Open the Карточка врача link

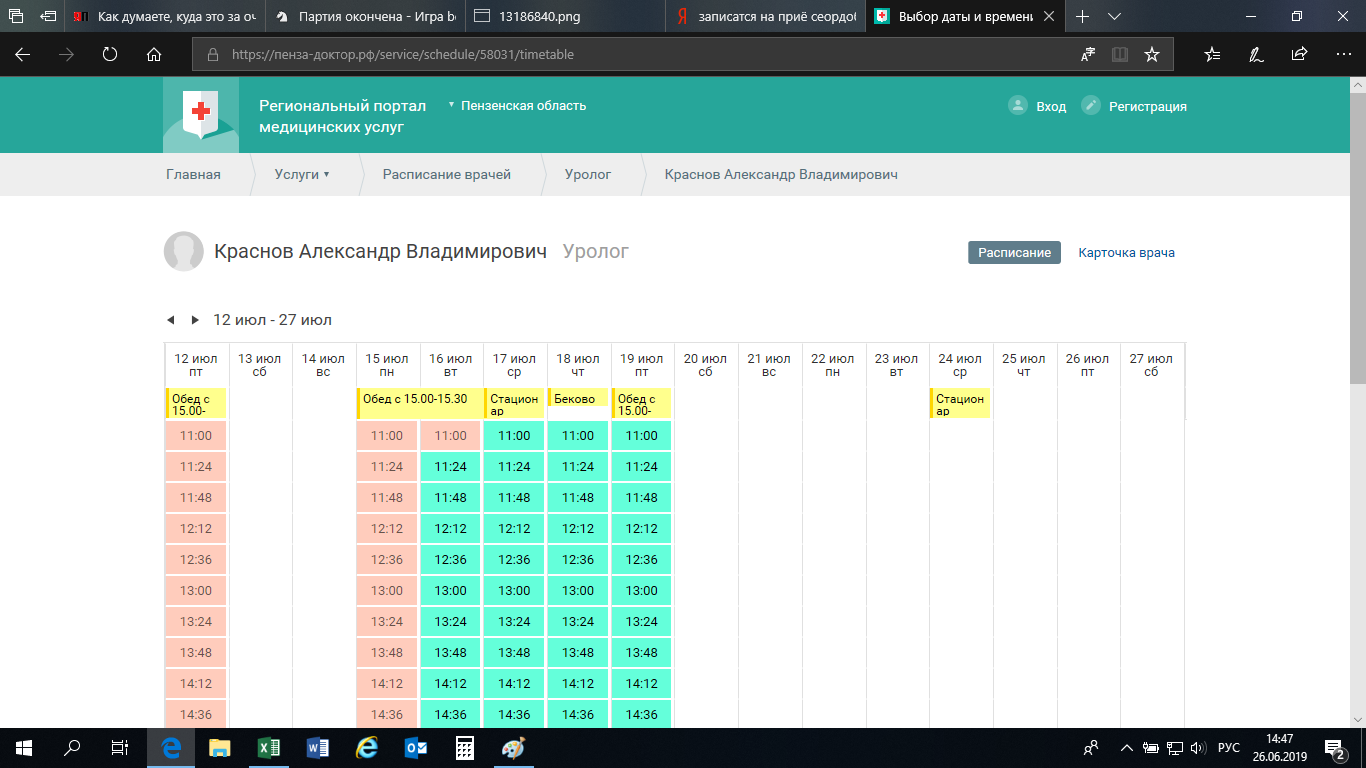(x=1126, y=253)
